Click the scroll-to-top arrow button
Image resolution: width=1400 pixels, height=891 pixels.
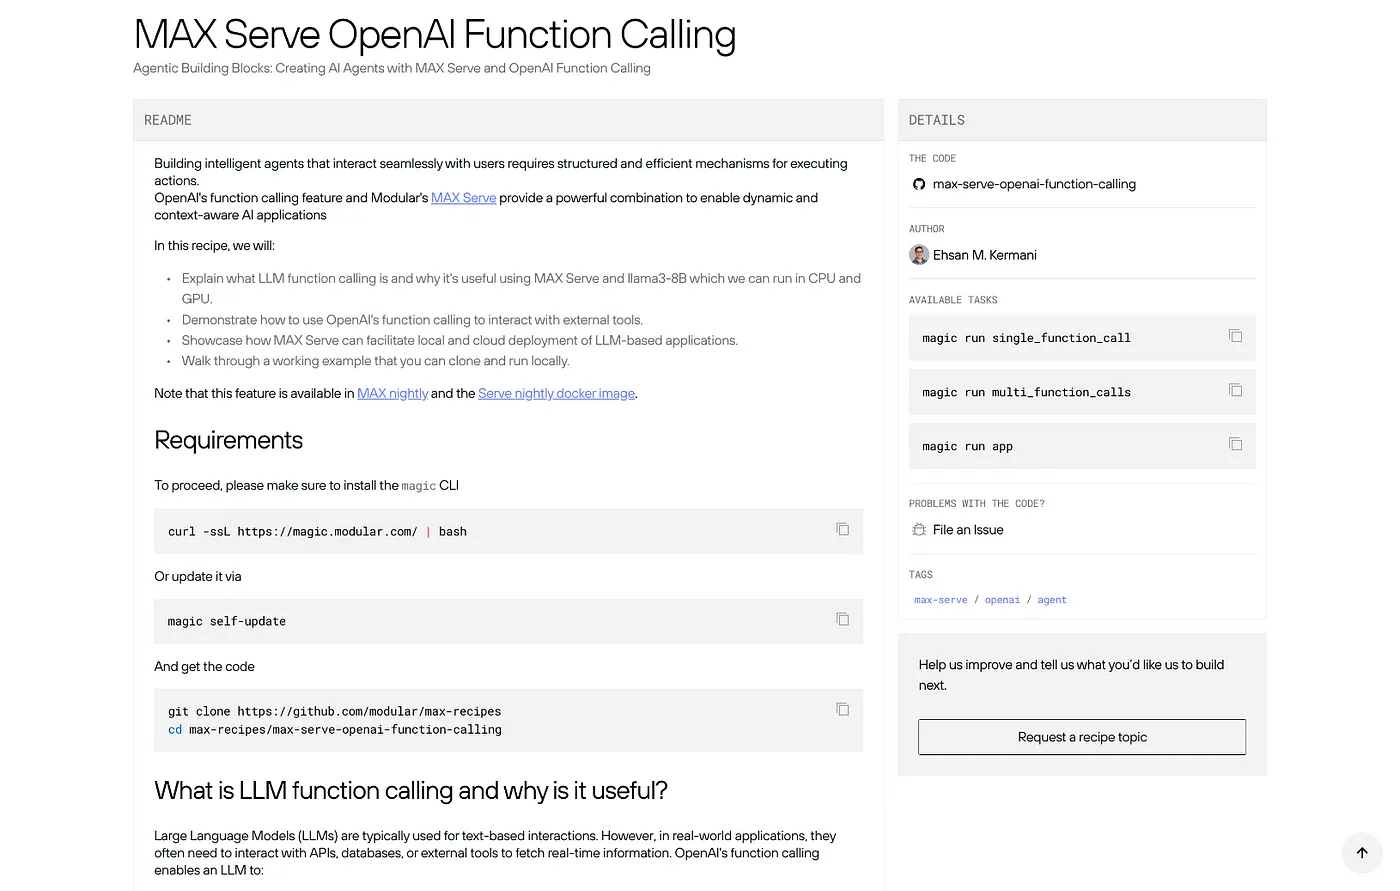(1362, 853)
